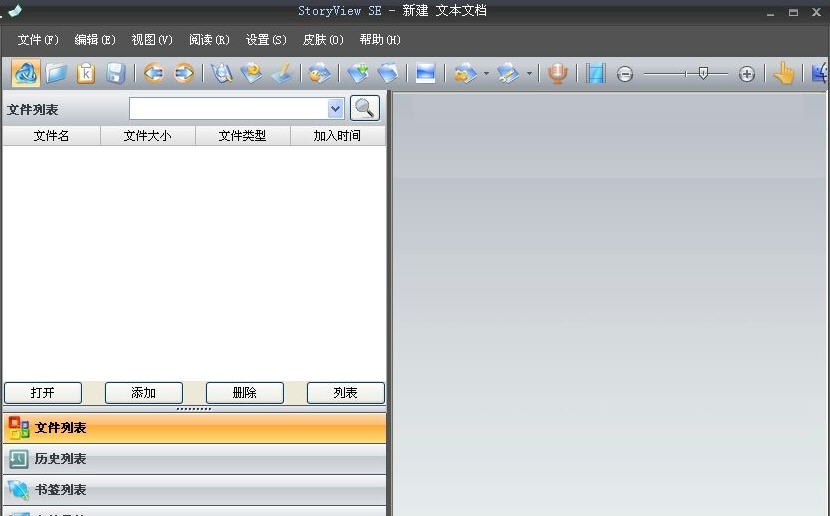Click the floppy disk save icon
The image size is (830, 516).
(115, 74)
